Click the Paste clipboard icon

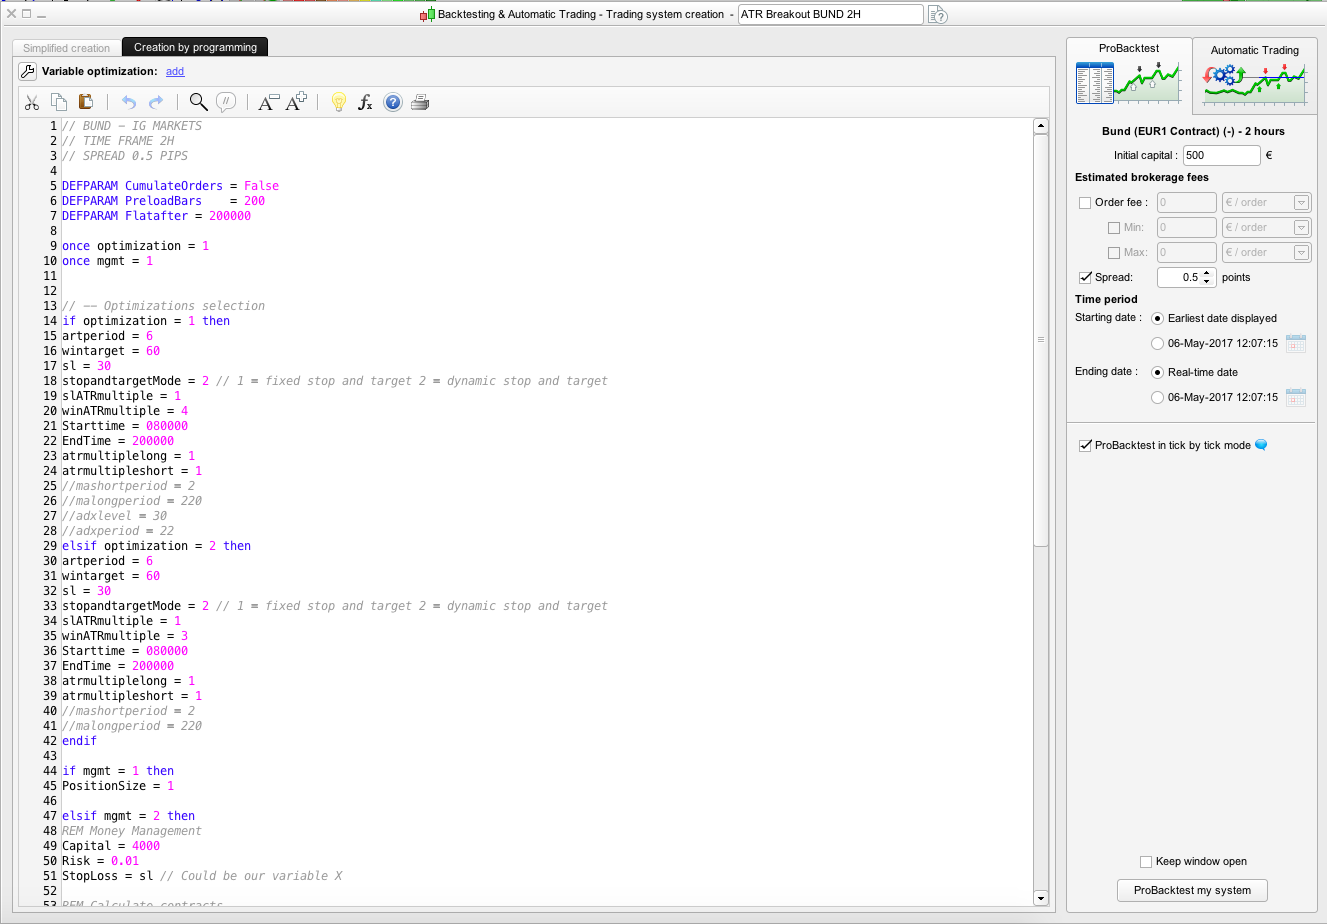86,102
